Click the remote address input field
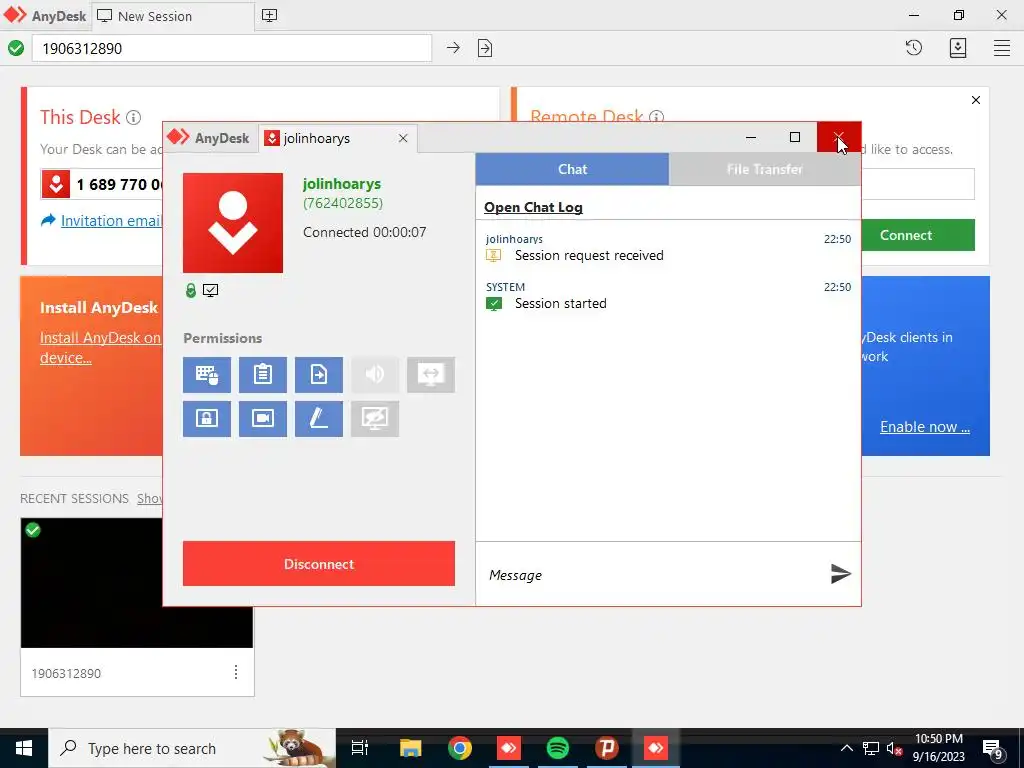Screen dimensions: 1024x768 point(232,48)
